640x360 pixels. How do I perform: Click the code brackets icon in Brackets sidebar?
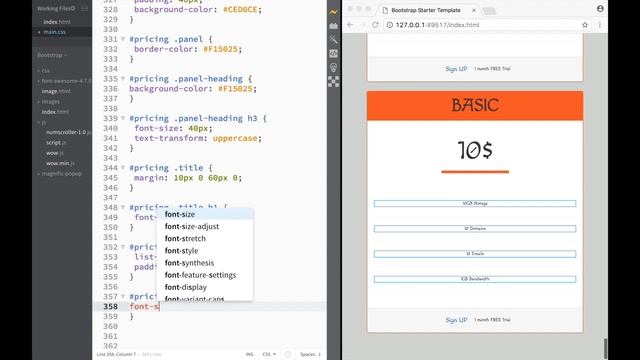[x=333, y=53]
